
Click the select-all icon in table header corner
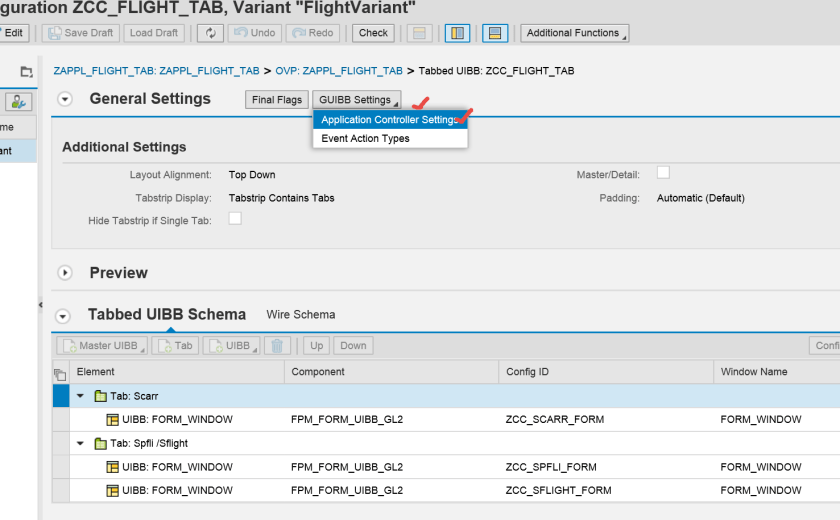click(60, 373)
